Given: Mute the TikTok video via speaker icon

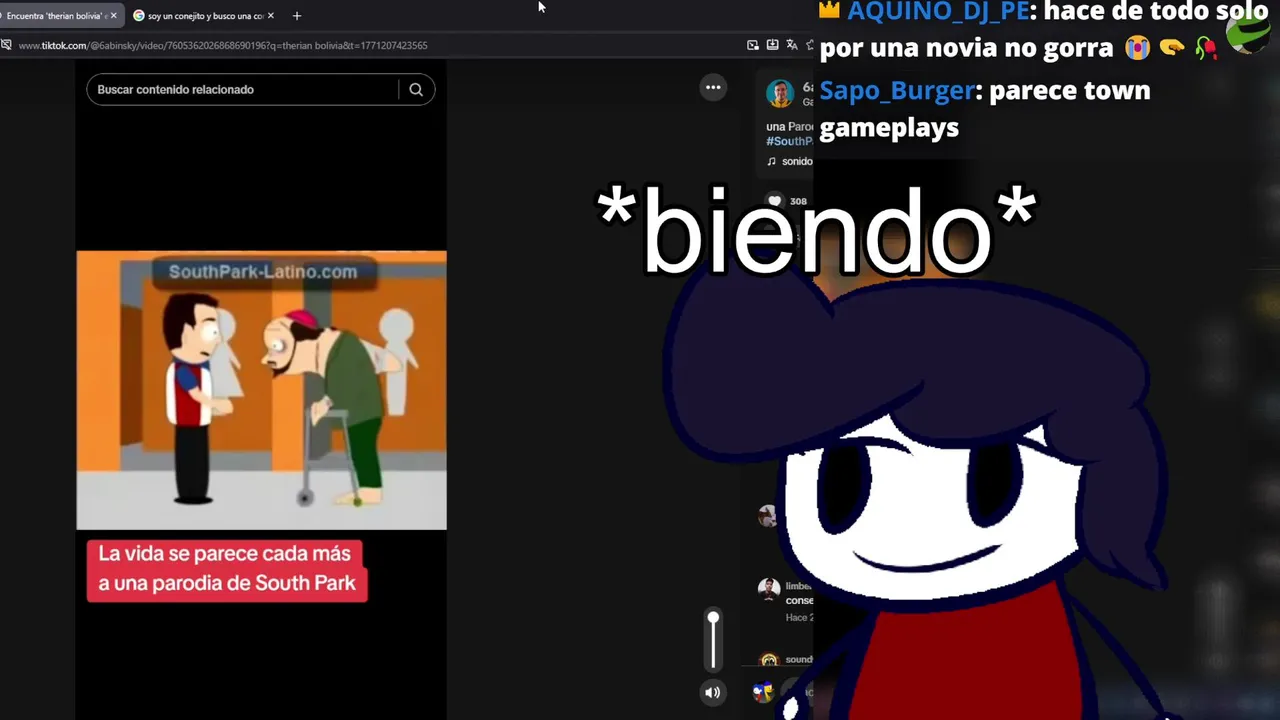Looking at the screenshot, I should coord(713,692).
